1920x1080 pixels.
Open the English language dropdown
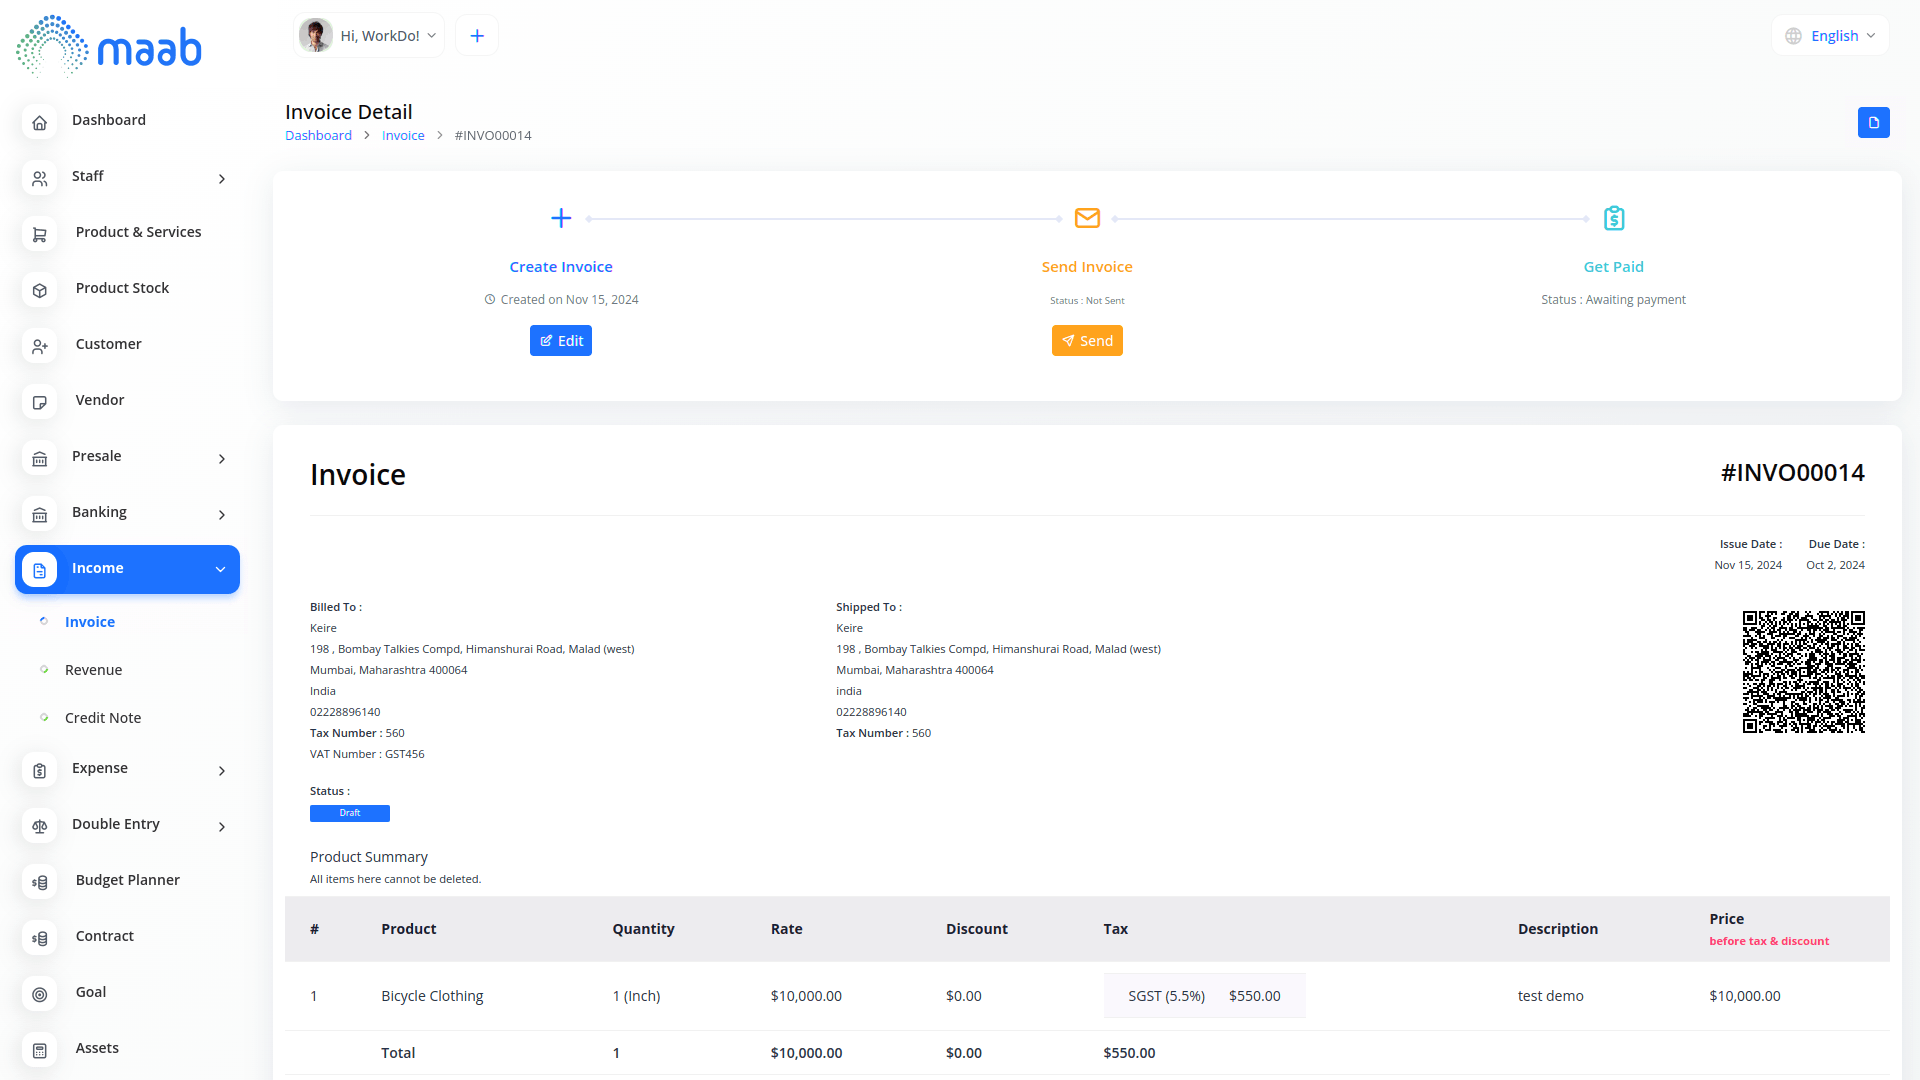tap(1832, 36)
